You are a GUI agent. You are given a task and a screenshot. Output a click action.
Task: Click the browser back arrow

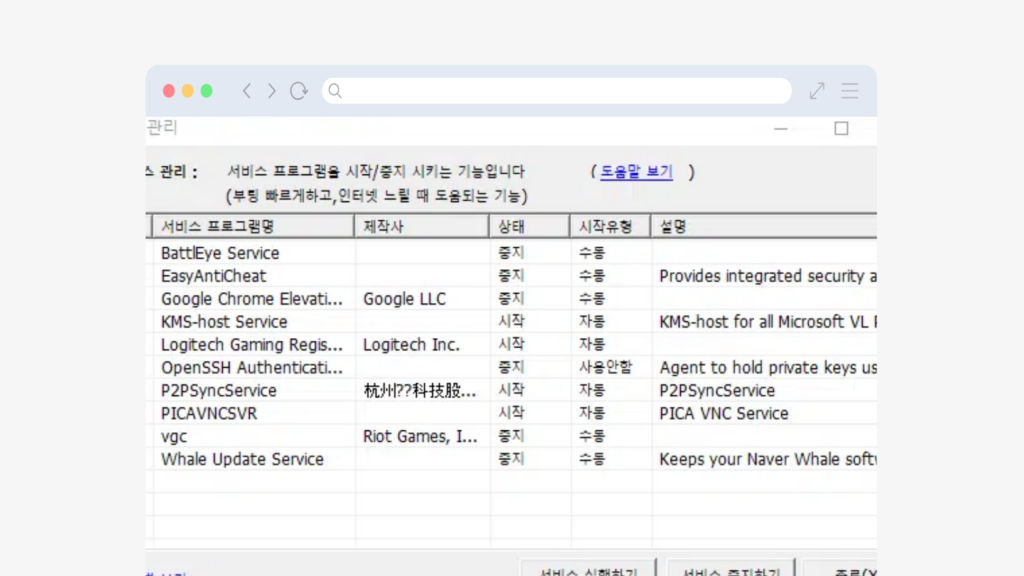pyautogui.click(x=247, y=91)
